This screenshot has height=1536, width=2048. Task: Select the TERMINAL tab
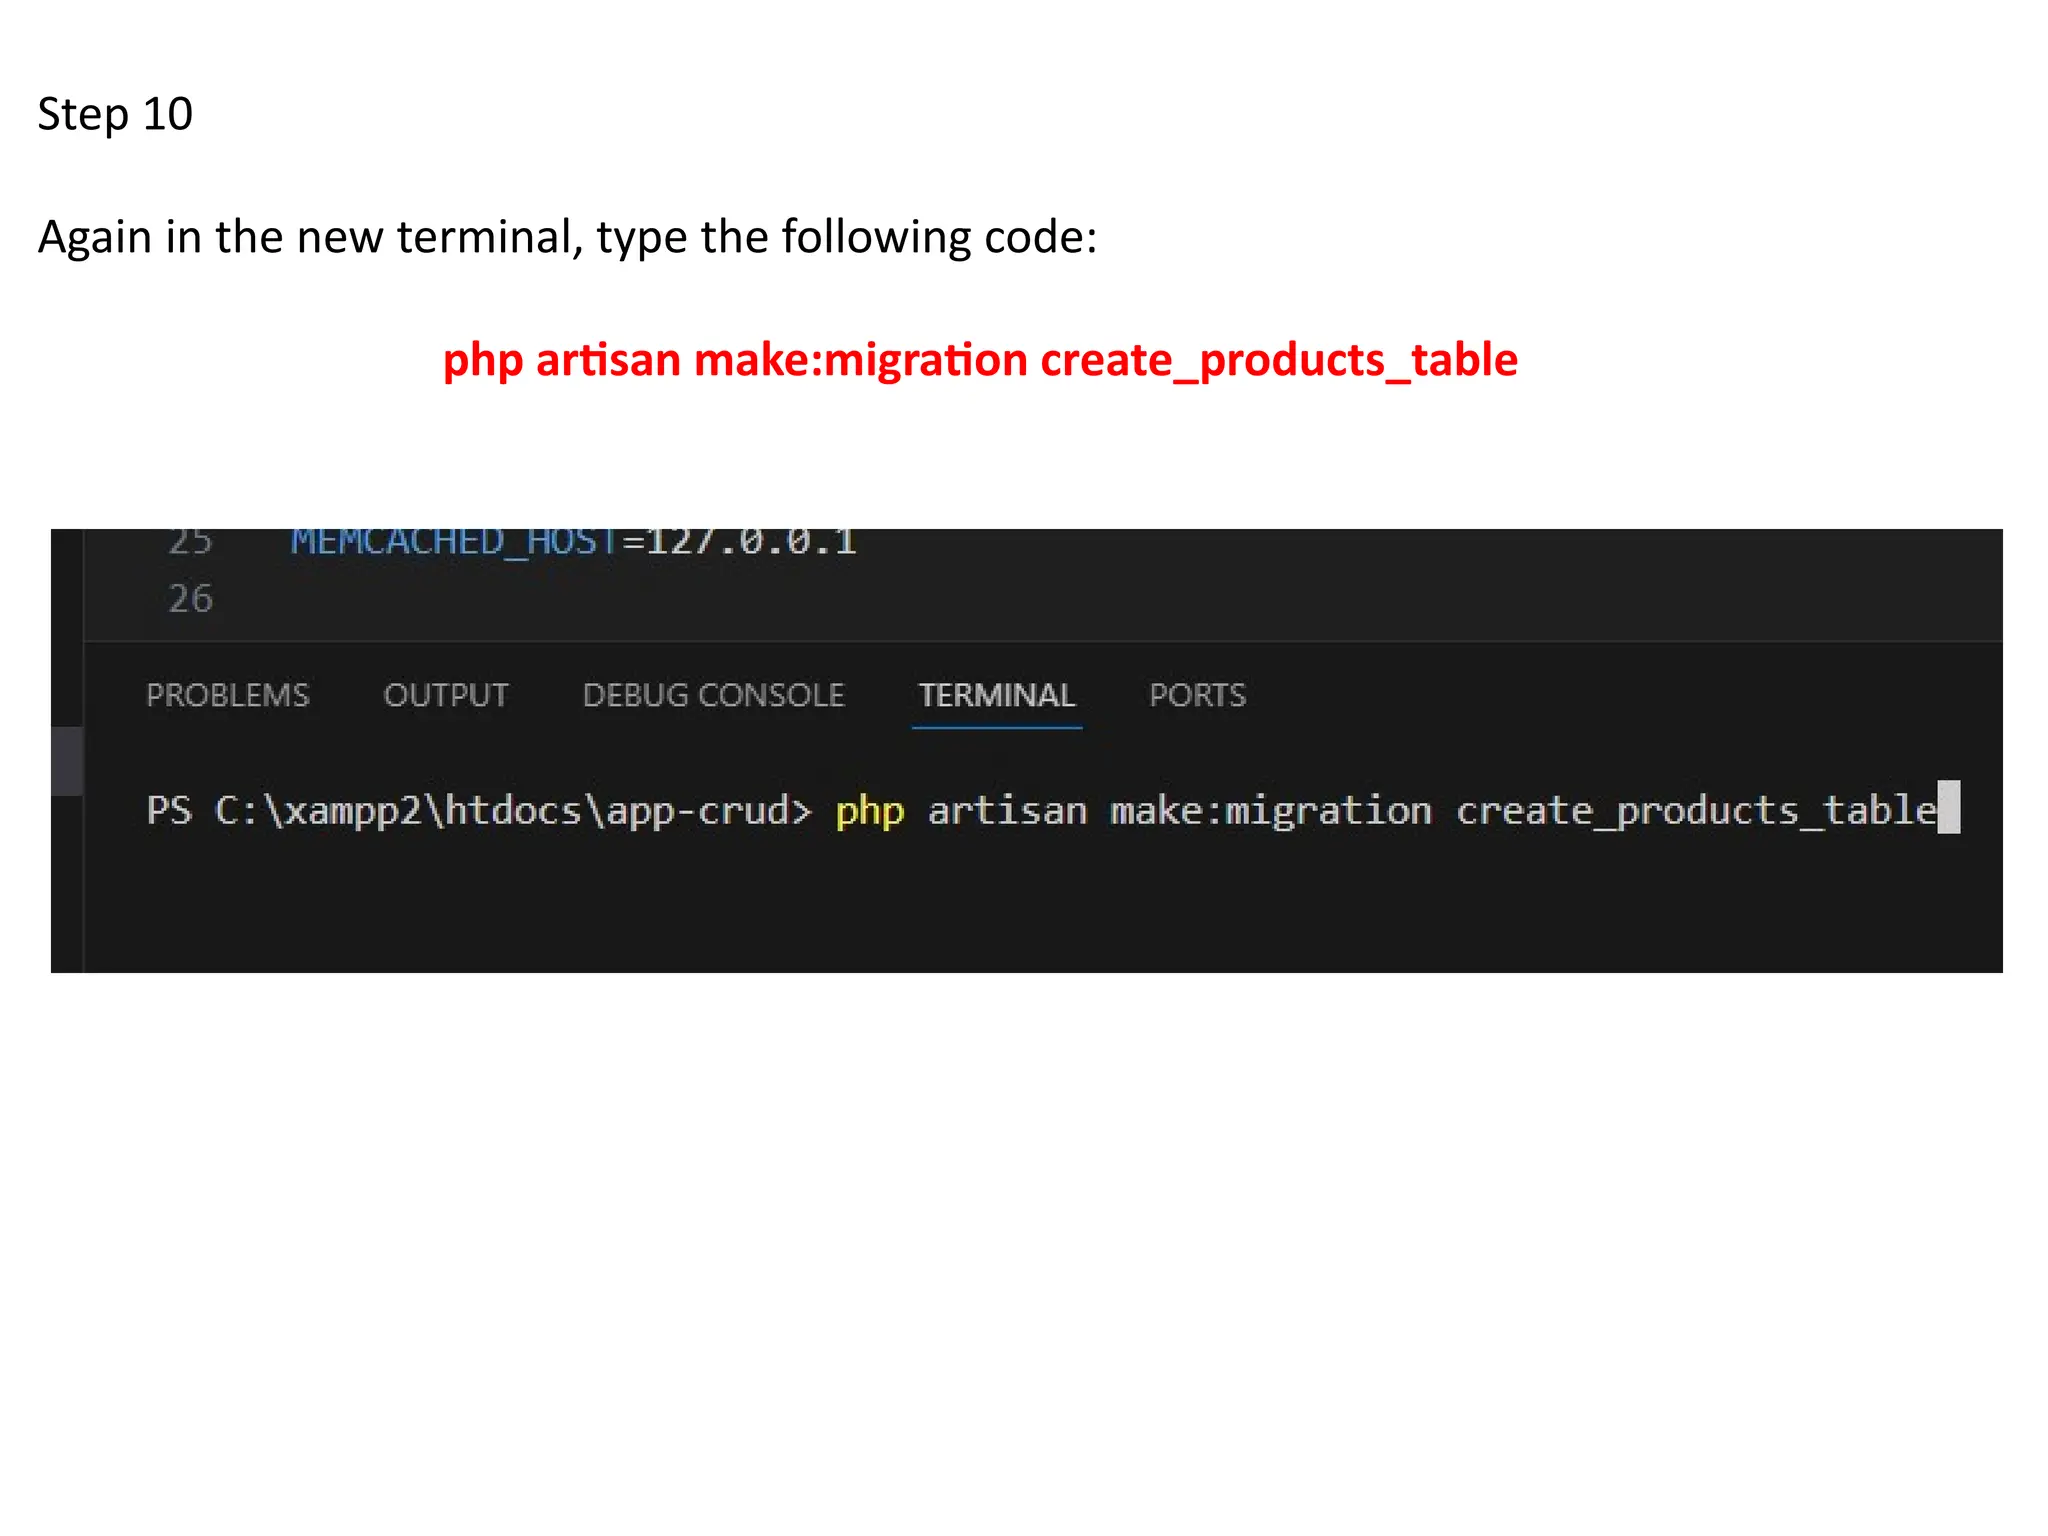pos(997,695)
